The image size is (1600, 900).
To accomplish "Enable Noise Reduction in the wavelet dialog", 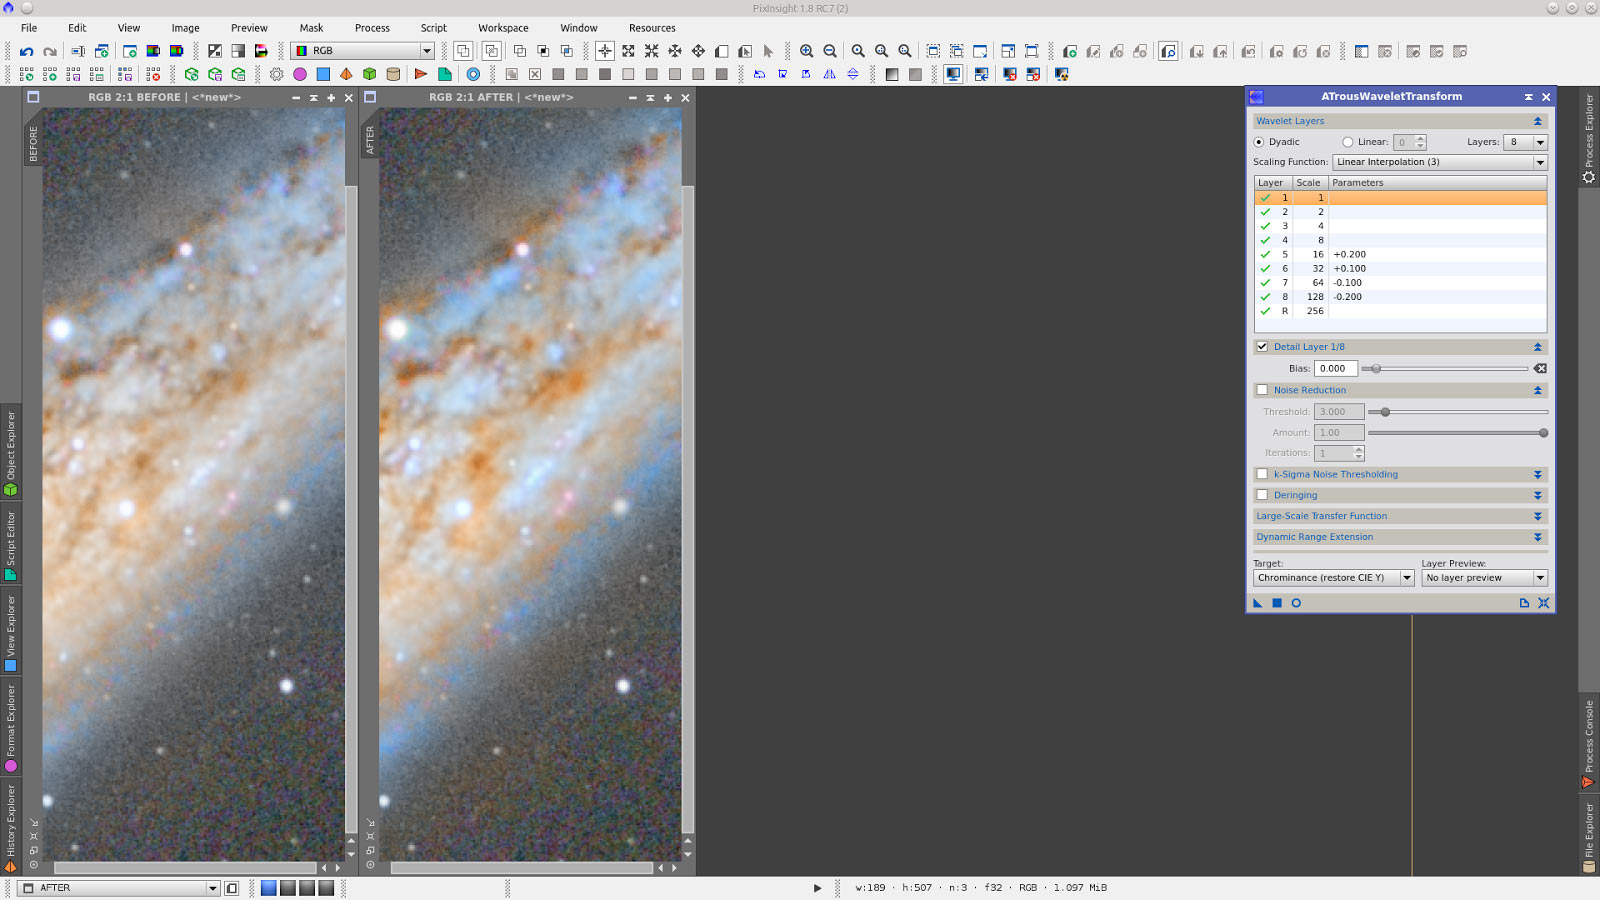I will [1262, 390].
